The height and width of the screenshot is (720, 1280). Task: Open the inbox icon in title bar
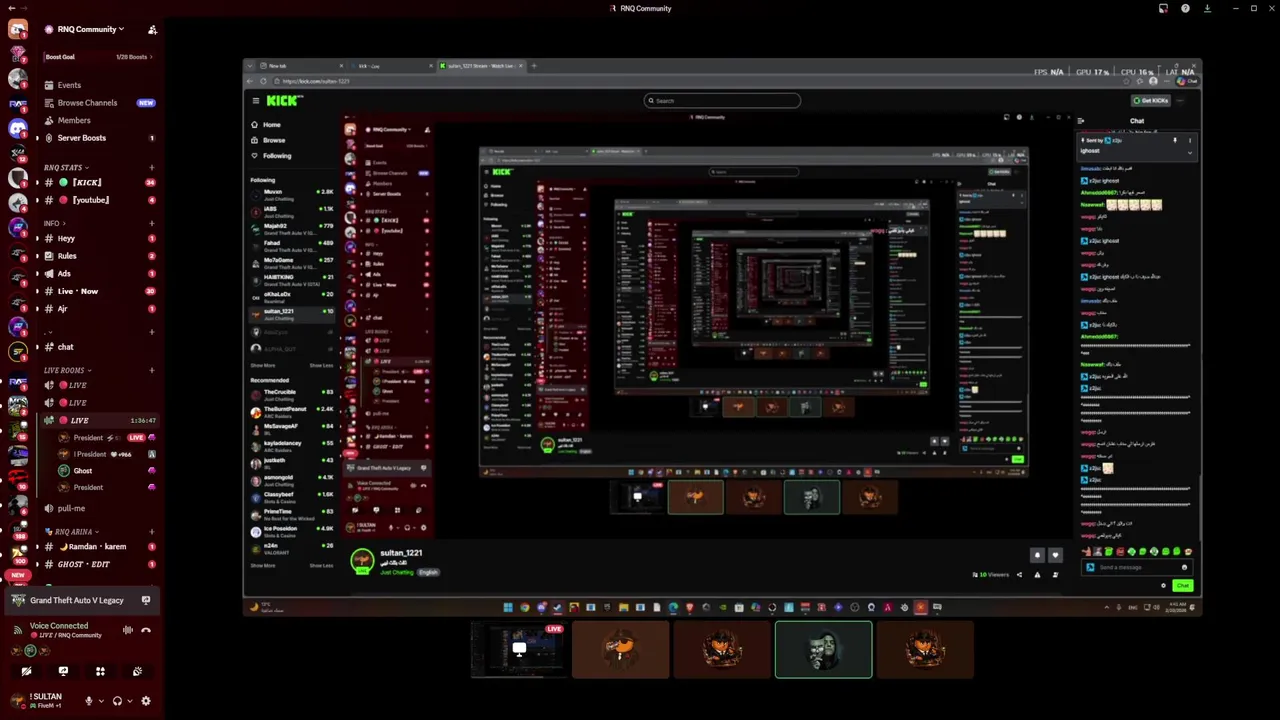click(x=1163, y=8)
